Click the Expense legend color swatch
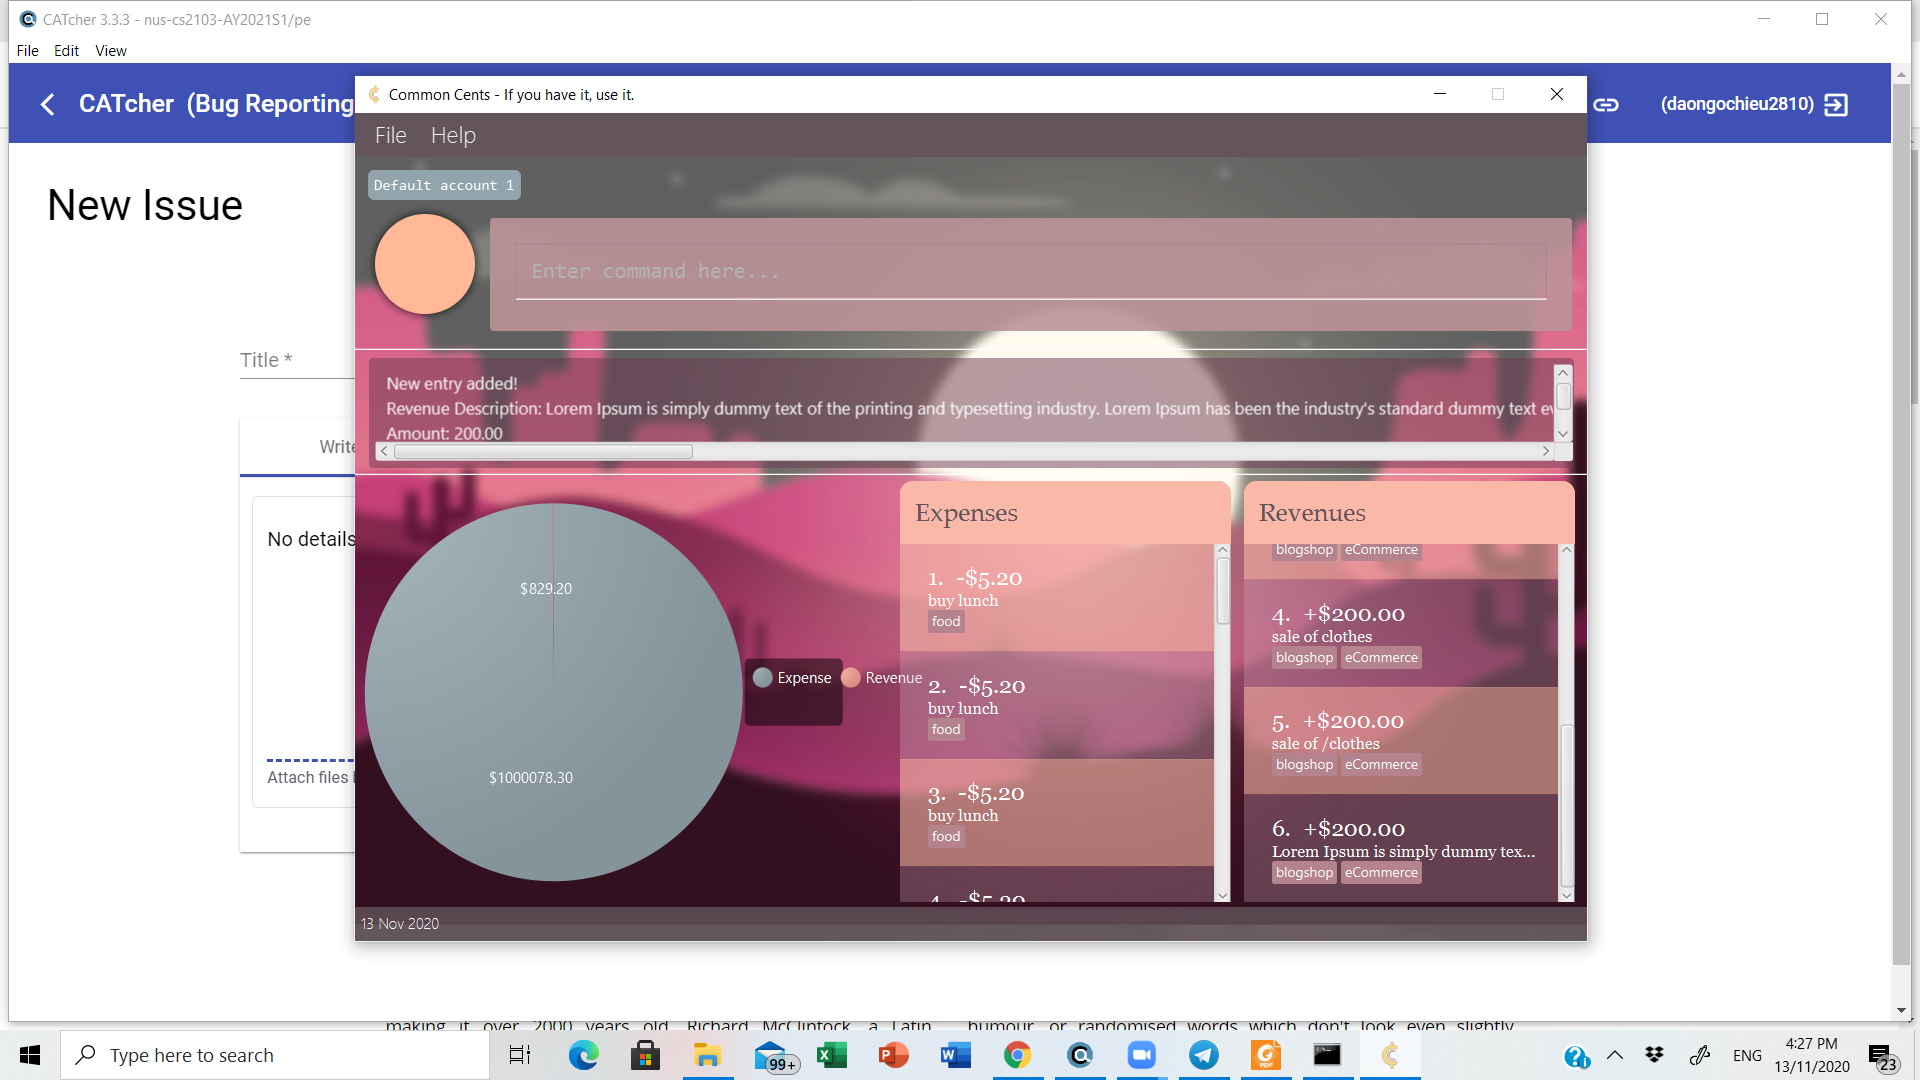The image size is (1920, 1080). (763, 678)
